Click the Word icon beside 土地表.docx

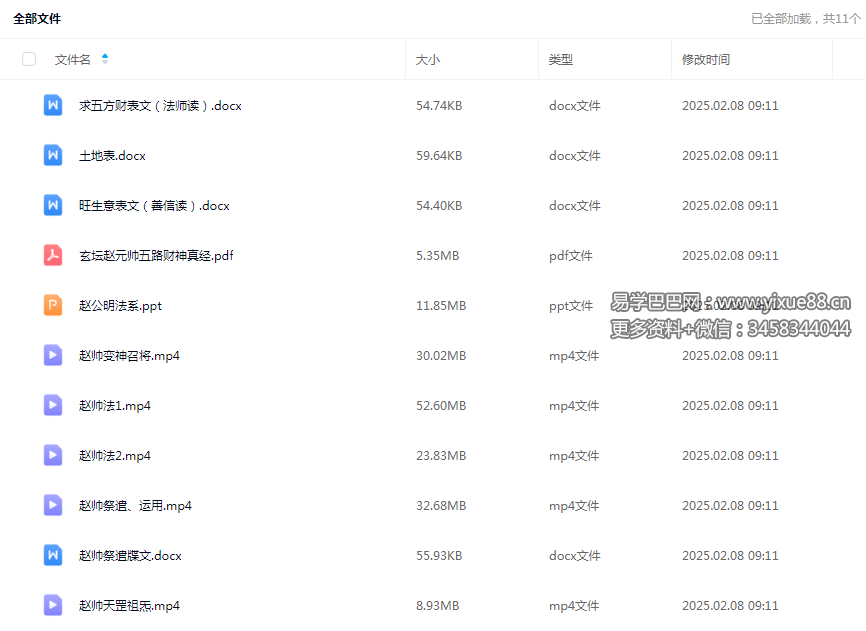tap(53, 155)
